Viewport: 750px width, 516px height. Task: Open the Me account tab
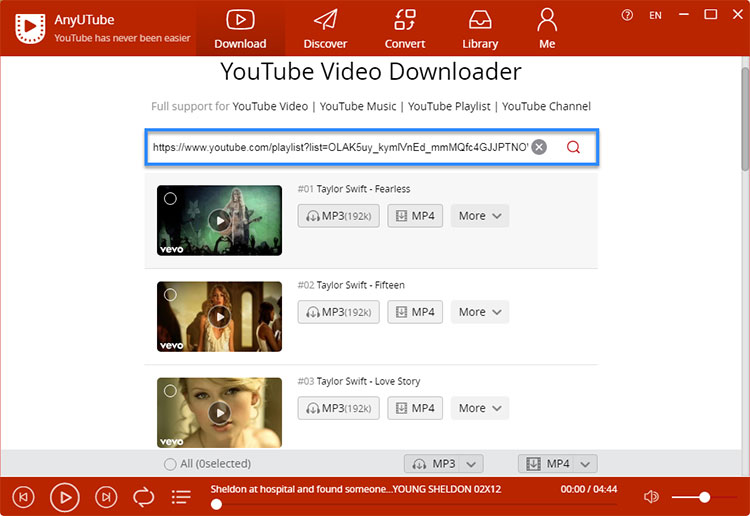click(547, 29)
